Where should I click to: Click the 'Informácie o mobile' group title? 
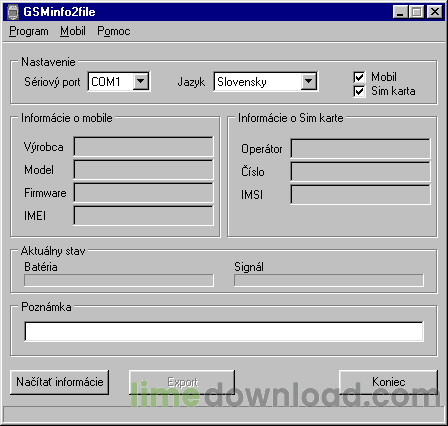tap(67, 118)
